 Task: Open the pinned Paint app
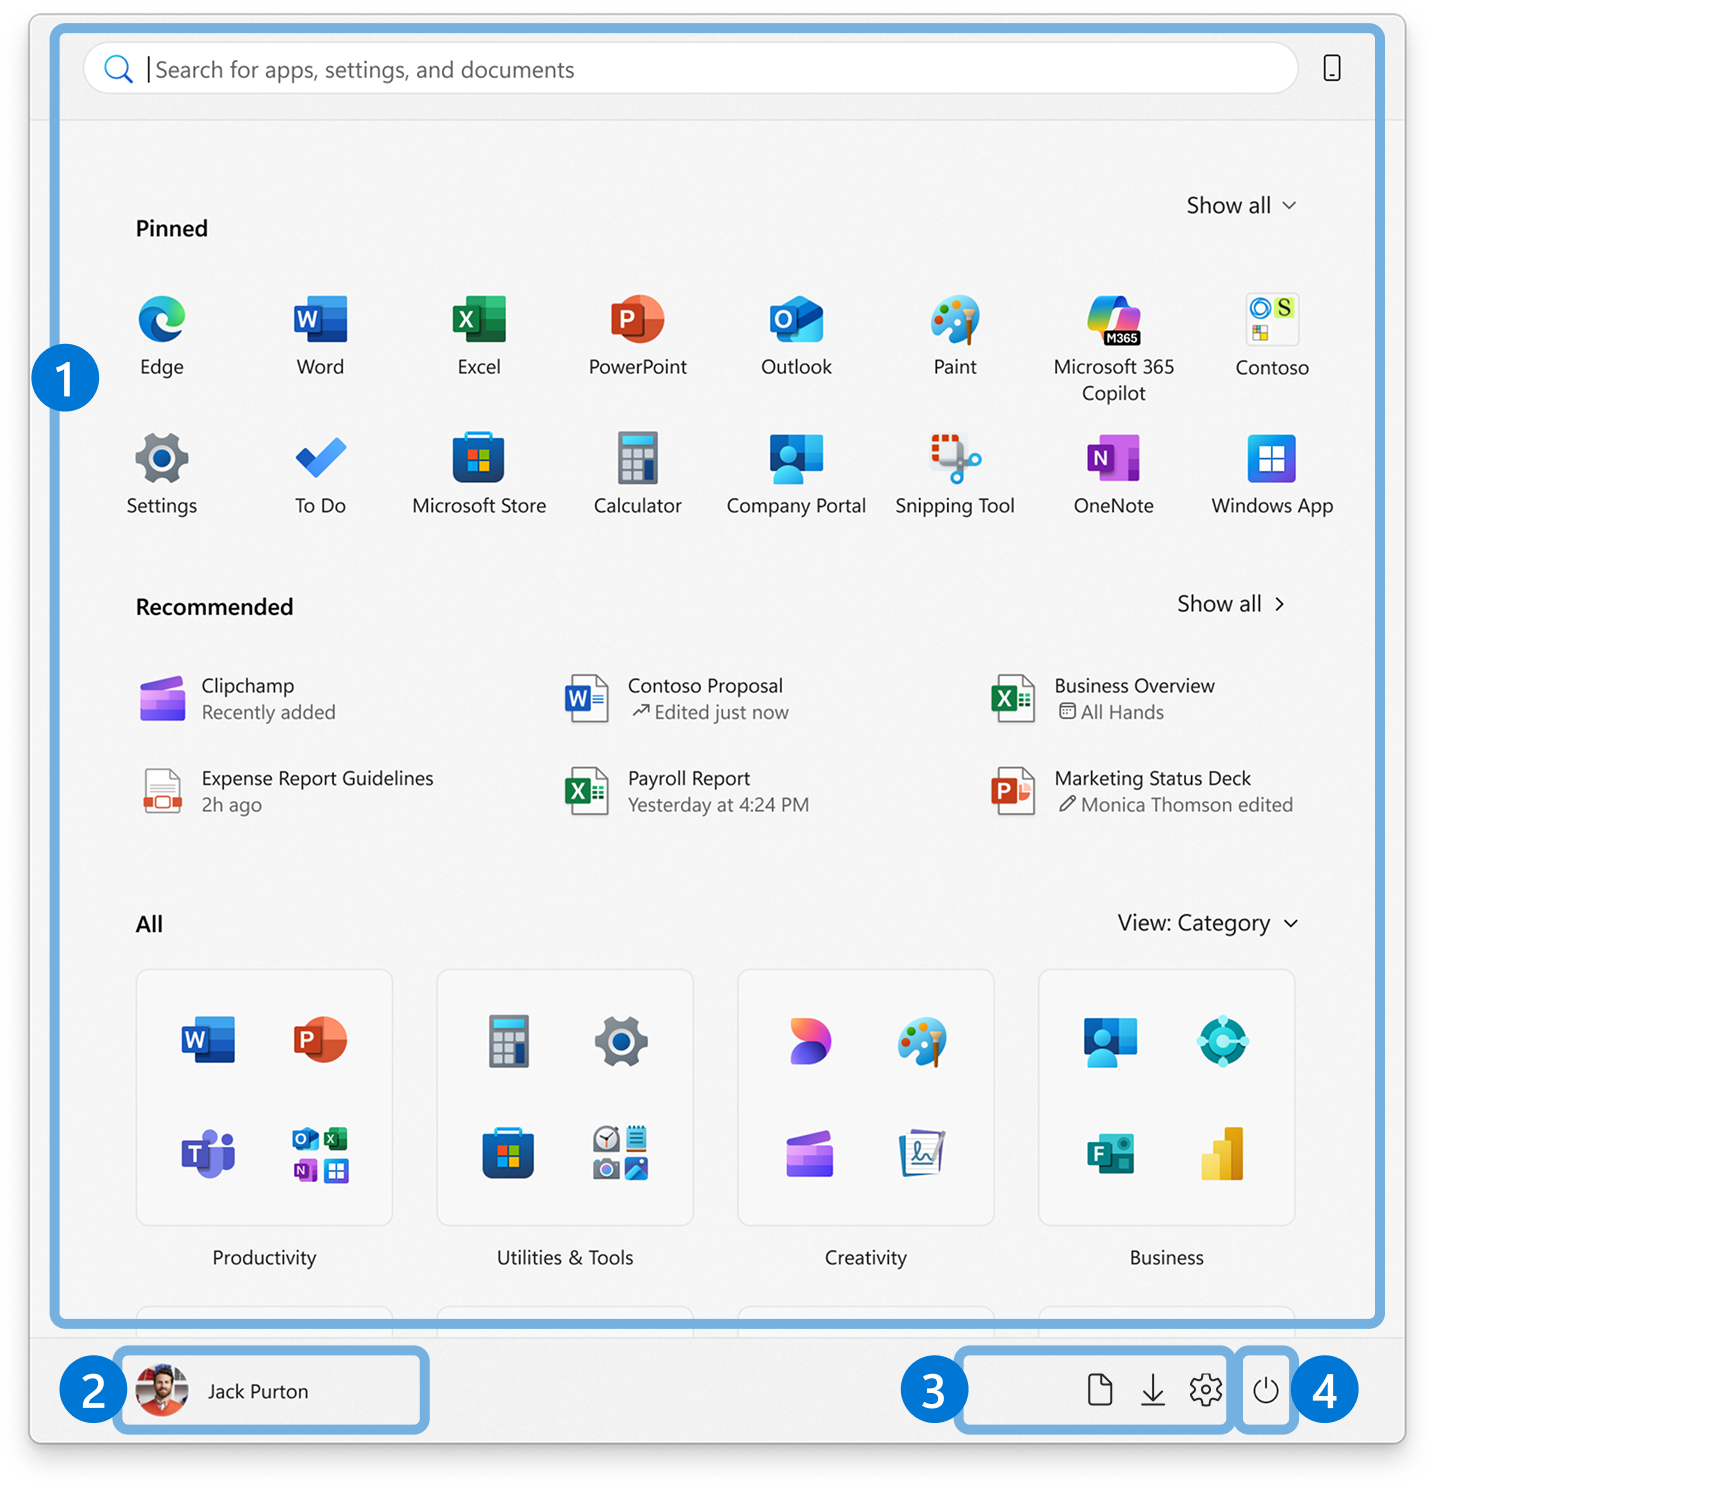(955, 336)
